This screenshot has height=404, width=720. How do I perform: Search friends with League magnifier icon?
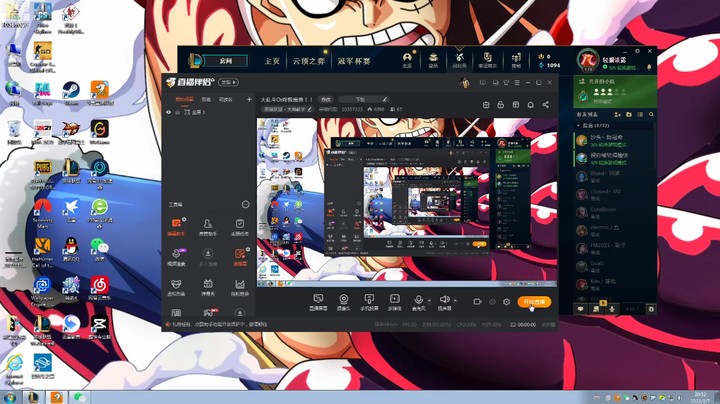coord(651,114)
